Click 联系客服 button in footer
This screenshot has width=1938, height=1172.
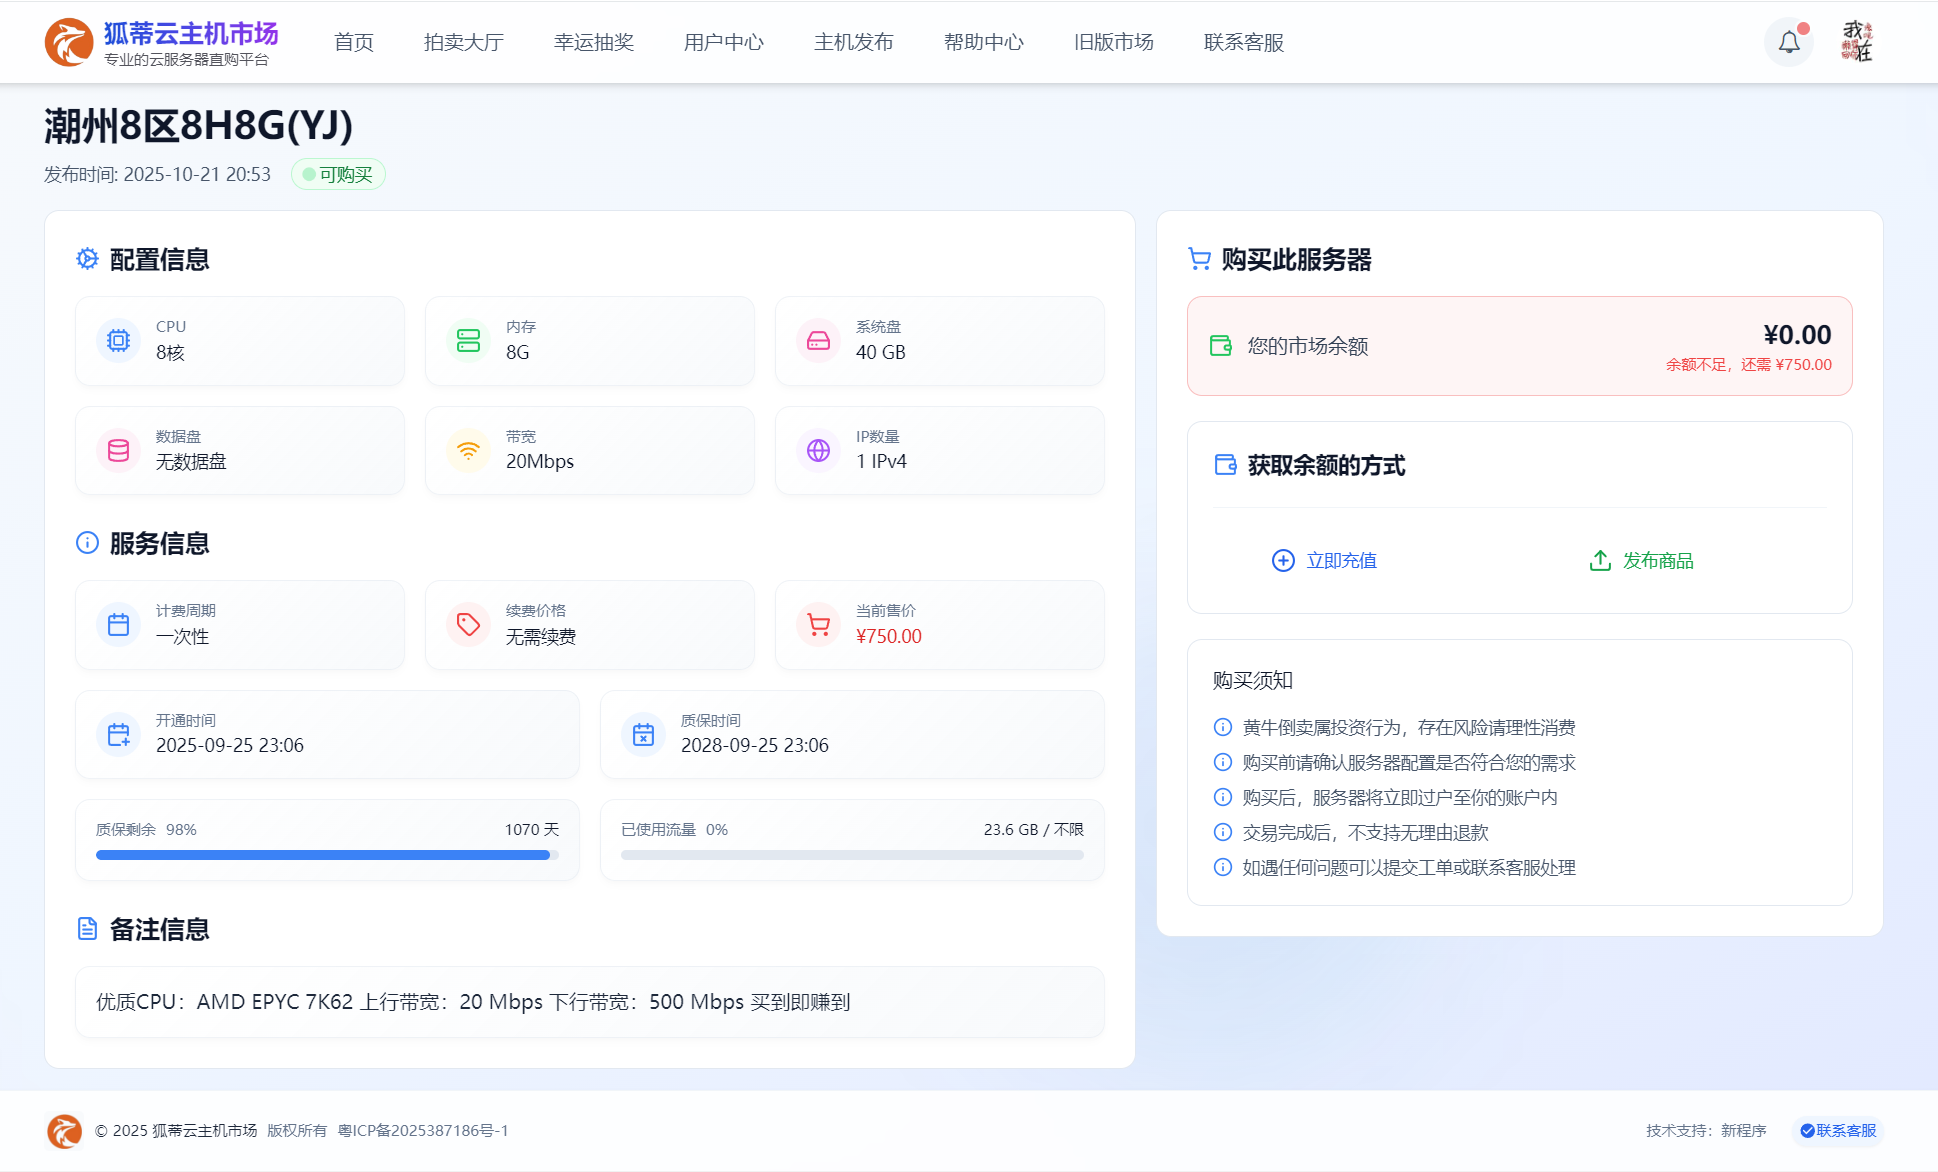[x=1838, y=1130]
